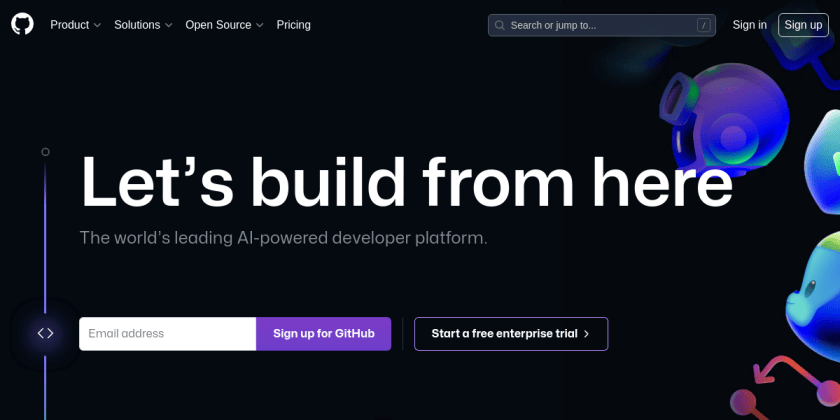Click the Sign up button in header

point(803,25)
